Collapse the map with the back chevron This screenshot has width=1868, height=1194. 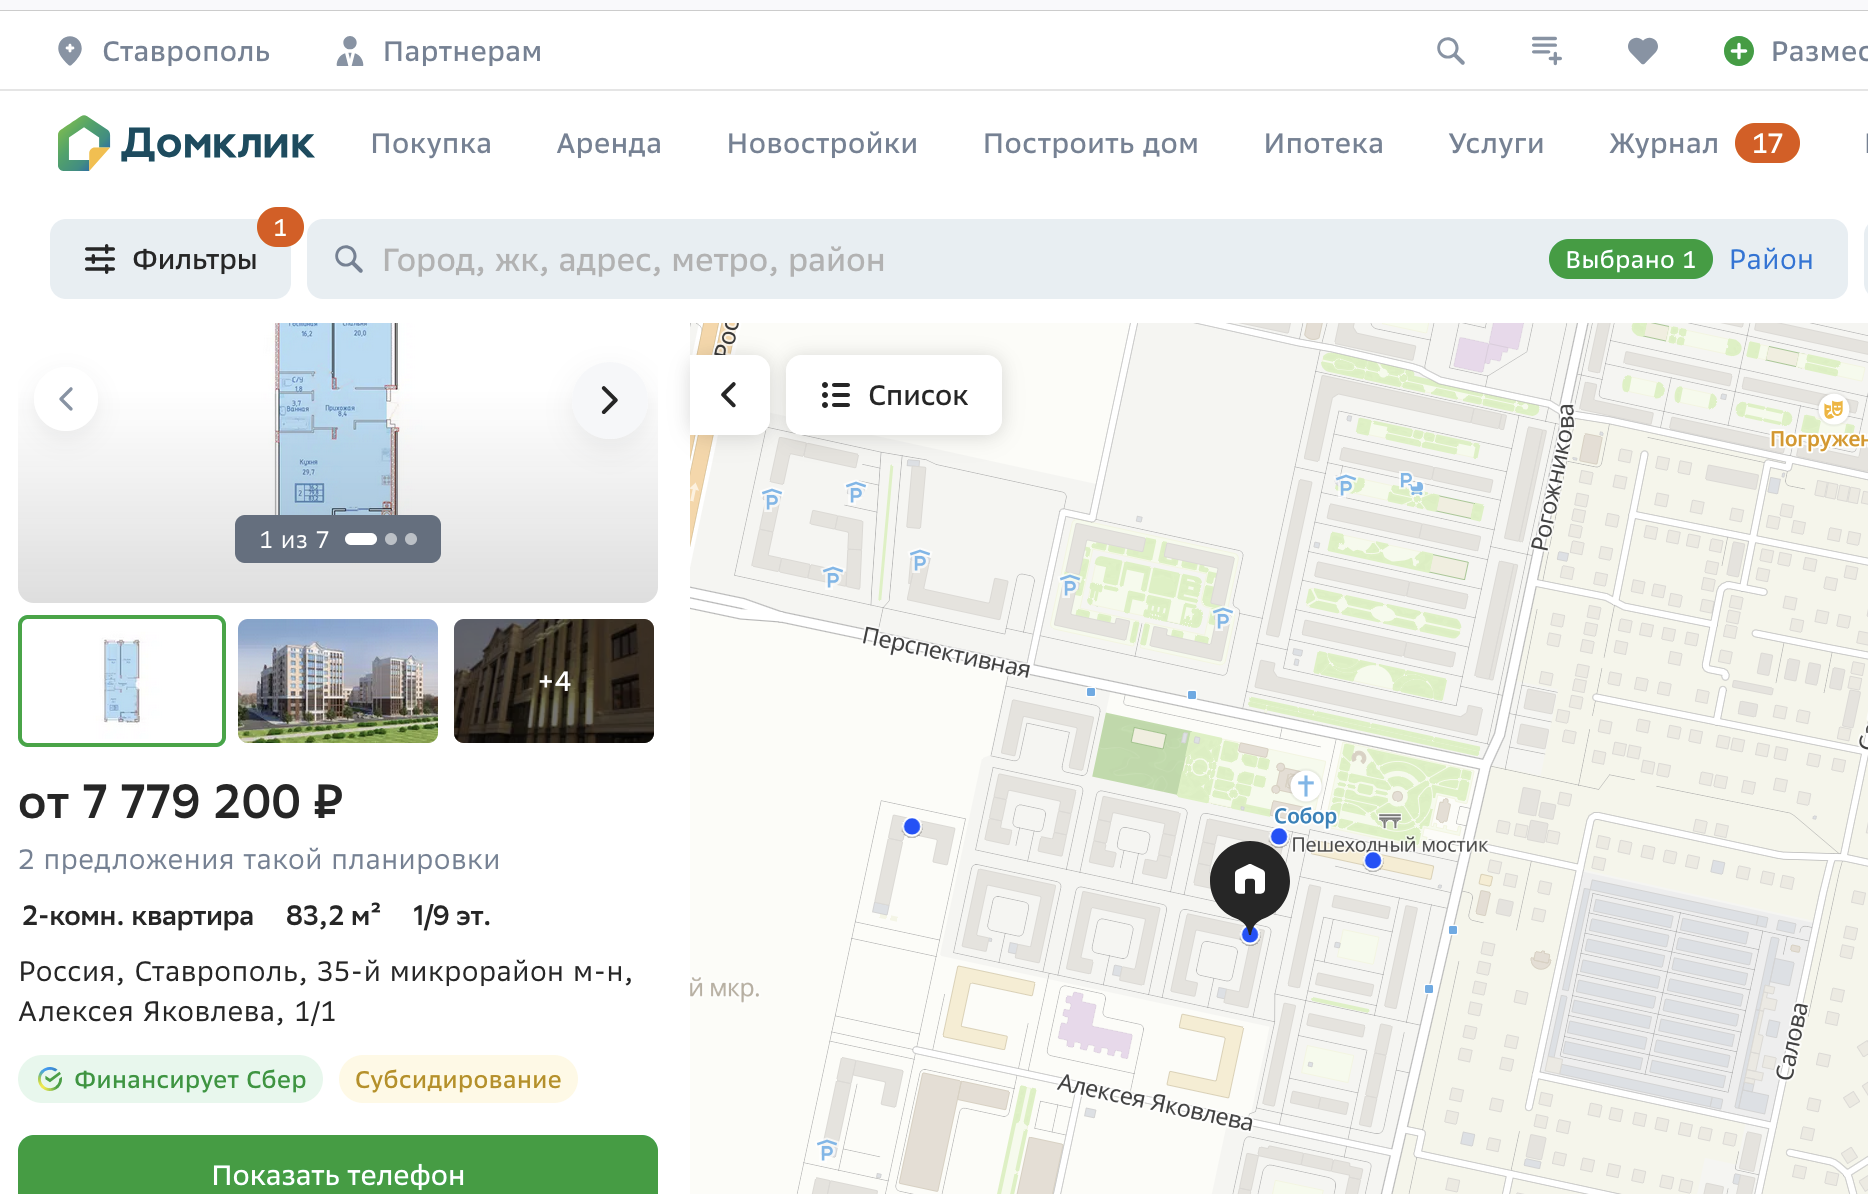click(730, 395)
